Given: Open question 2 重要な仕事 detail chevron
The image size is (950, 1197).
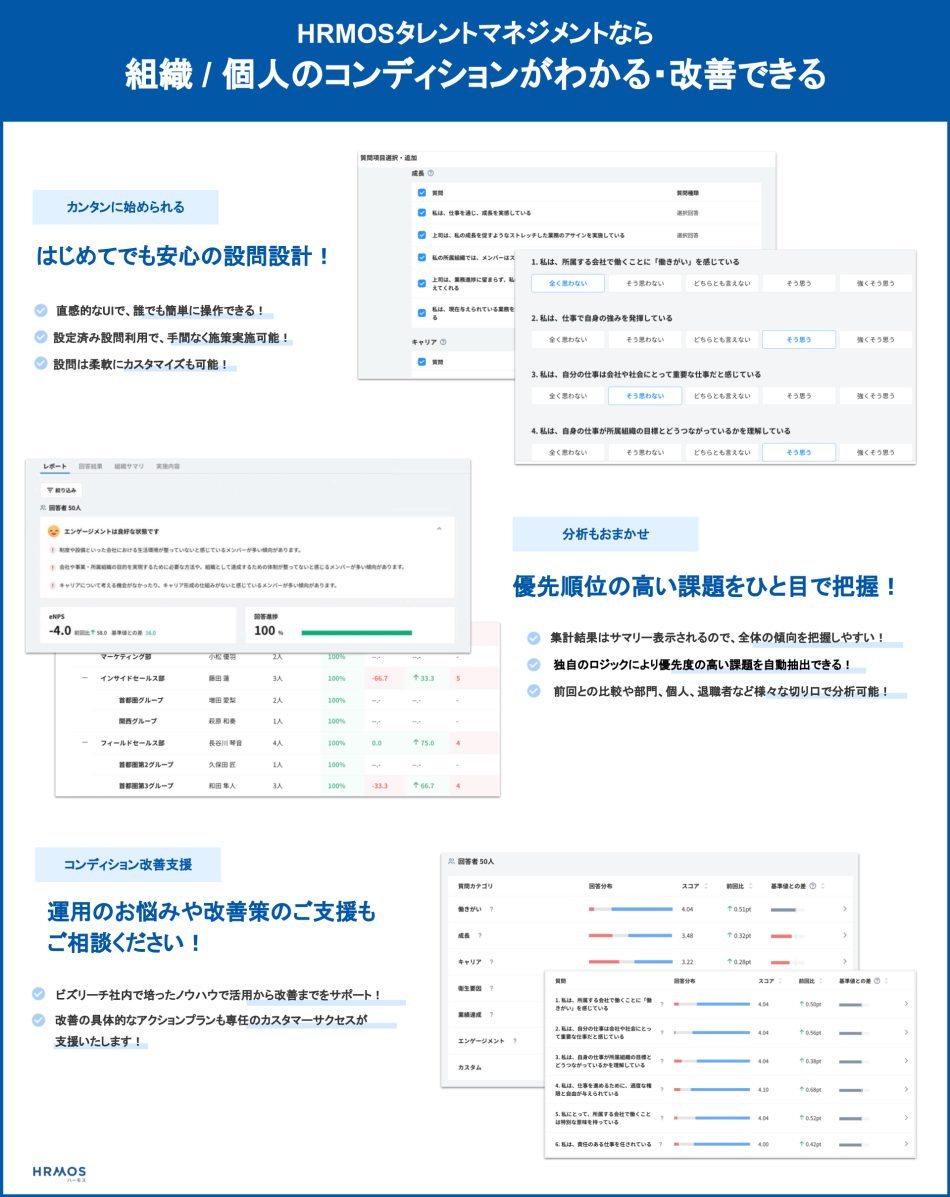Looking at the screenshot, I should pos(906,1032).
